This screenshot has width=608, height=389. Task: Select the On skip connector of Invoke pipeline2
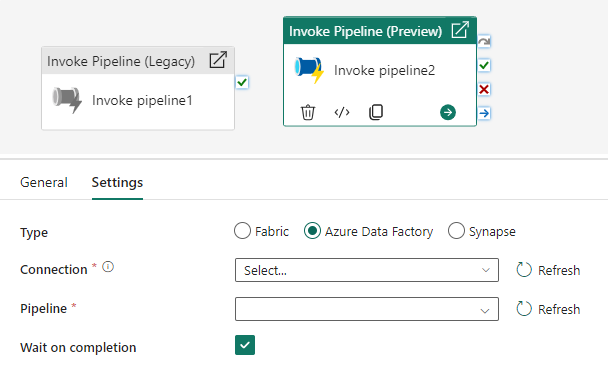(484, 41)
